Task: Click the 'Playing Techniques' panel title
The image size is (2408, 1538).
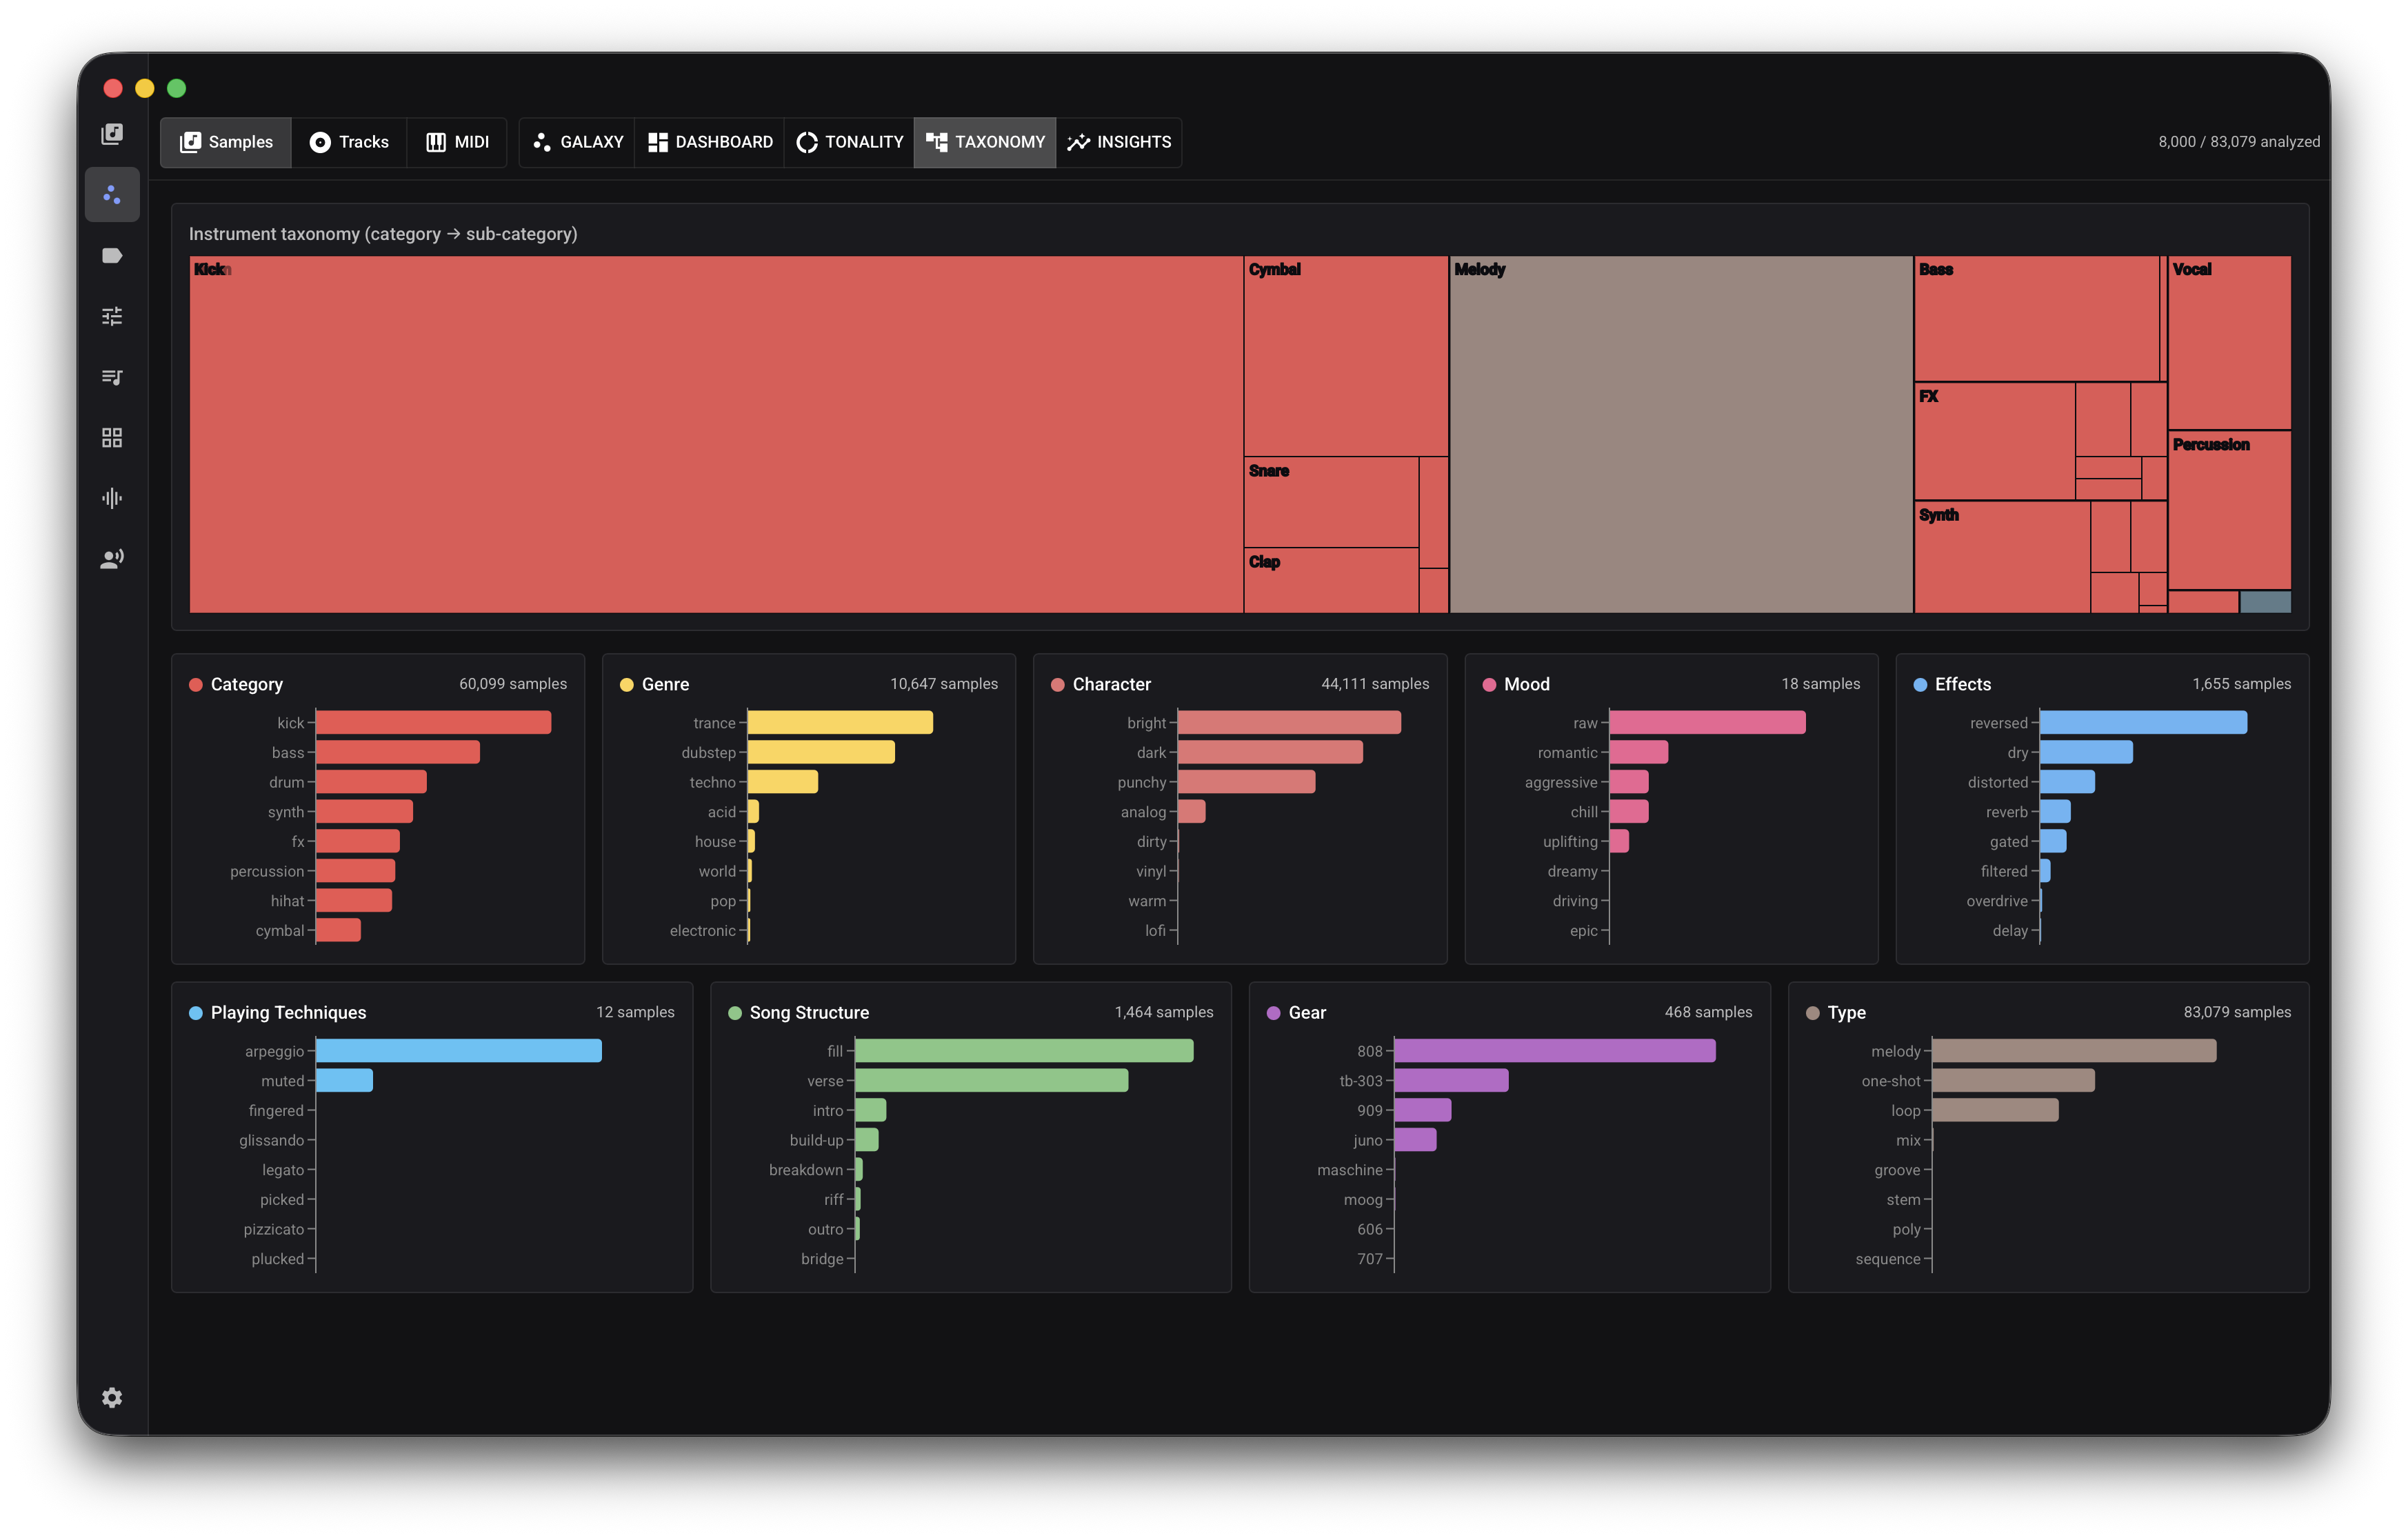Action: [x=288, y=1012]
